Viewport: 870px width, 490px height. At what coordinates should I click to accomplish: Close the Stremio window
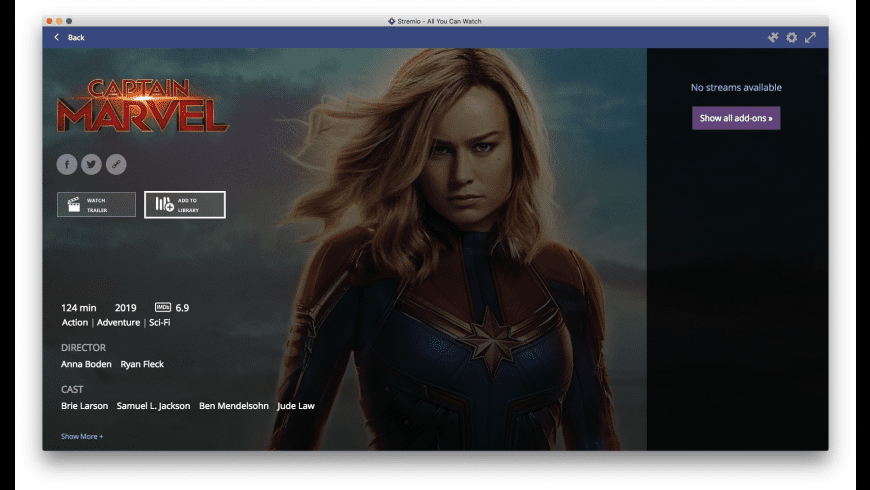coord(49,21)
